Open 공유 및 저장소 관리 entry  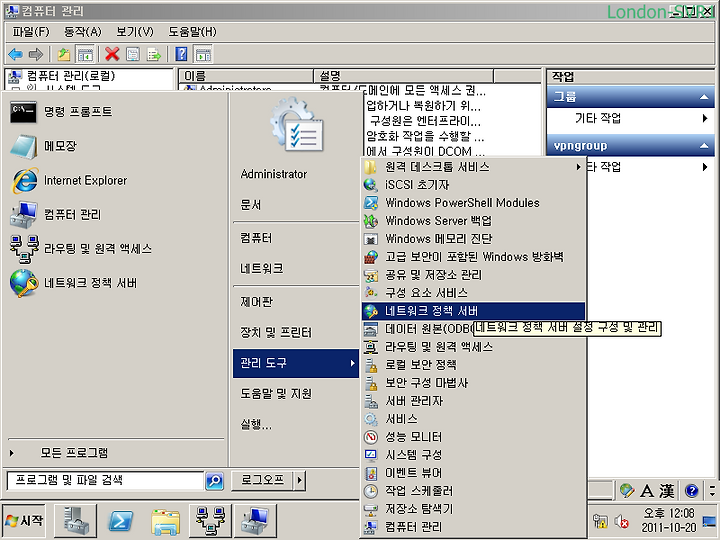(473, 275)
